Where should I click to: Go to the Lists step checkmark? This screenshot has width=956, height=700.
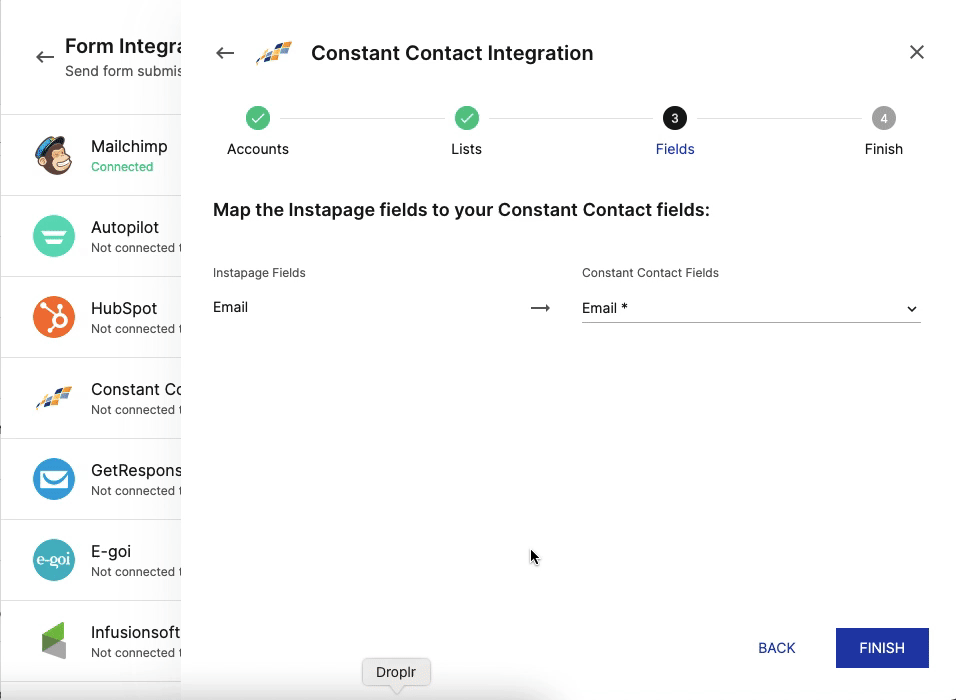(x=466, y=118)
